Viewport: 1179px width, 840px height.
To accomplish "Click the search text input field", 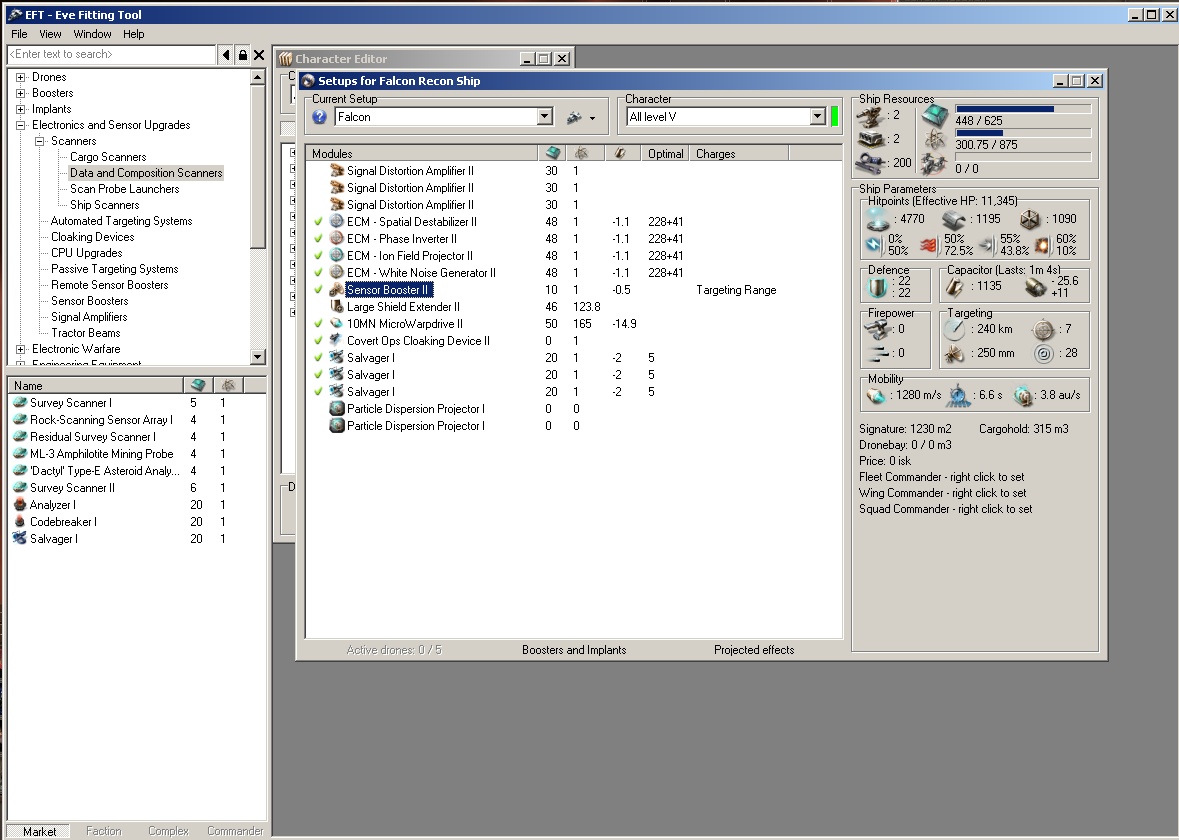I will [111, 55].
